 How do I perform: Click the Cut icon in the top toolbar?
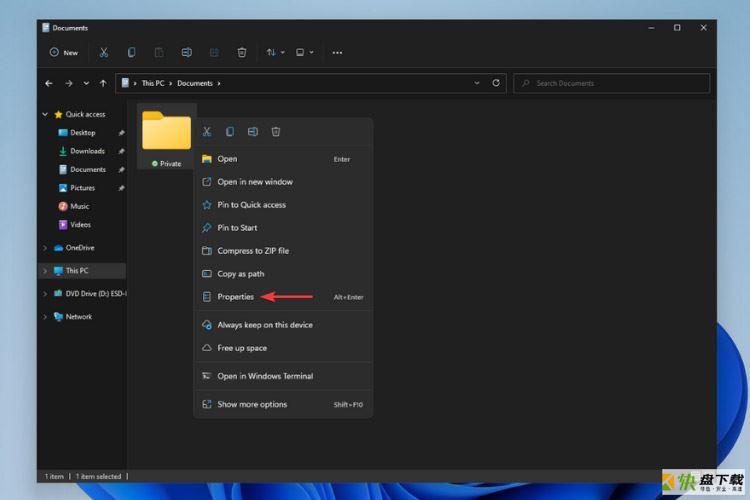click(x=103, y=53)
